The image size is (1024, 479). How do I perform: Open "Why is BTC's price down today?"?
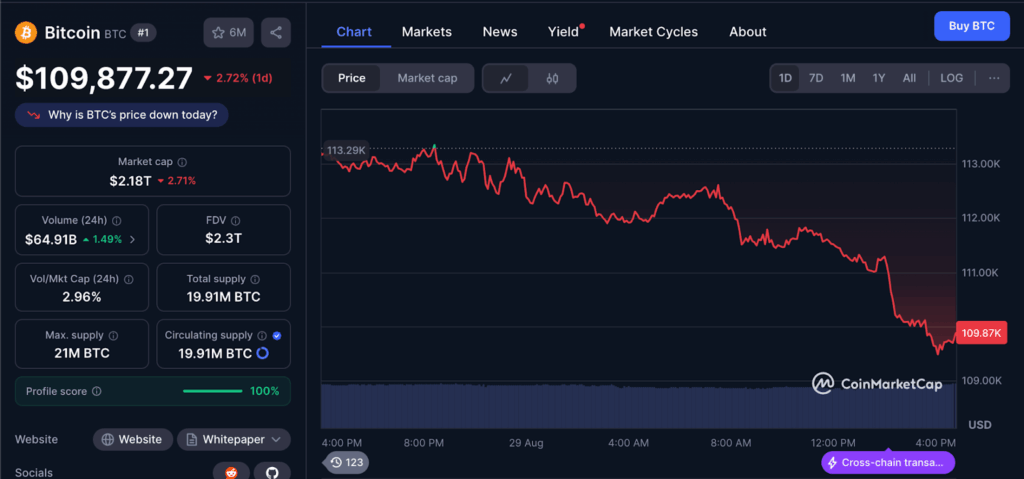pyautogui.click(x=122, y=115)
